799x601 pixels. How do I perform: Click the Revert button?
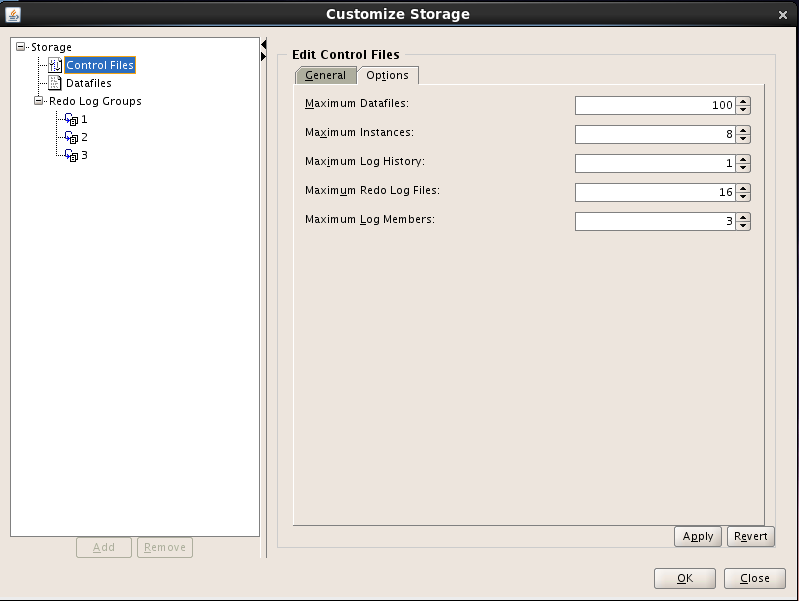[751, 536]
